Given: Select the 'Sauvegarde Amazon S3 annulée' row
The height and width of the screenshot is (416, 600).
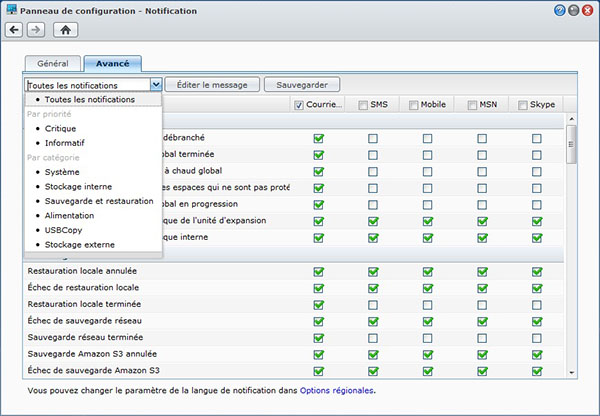Looking at the screenshot, I should (293, 354).
